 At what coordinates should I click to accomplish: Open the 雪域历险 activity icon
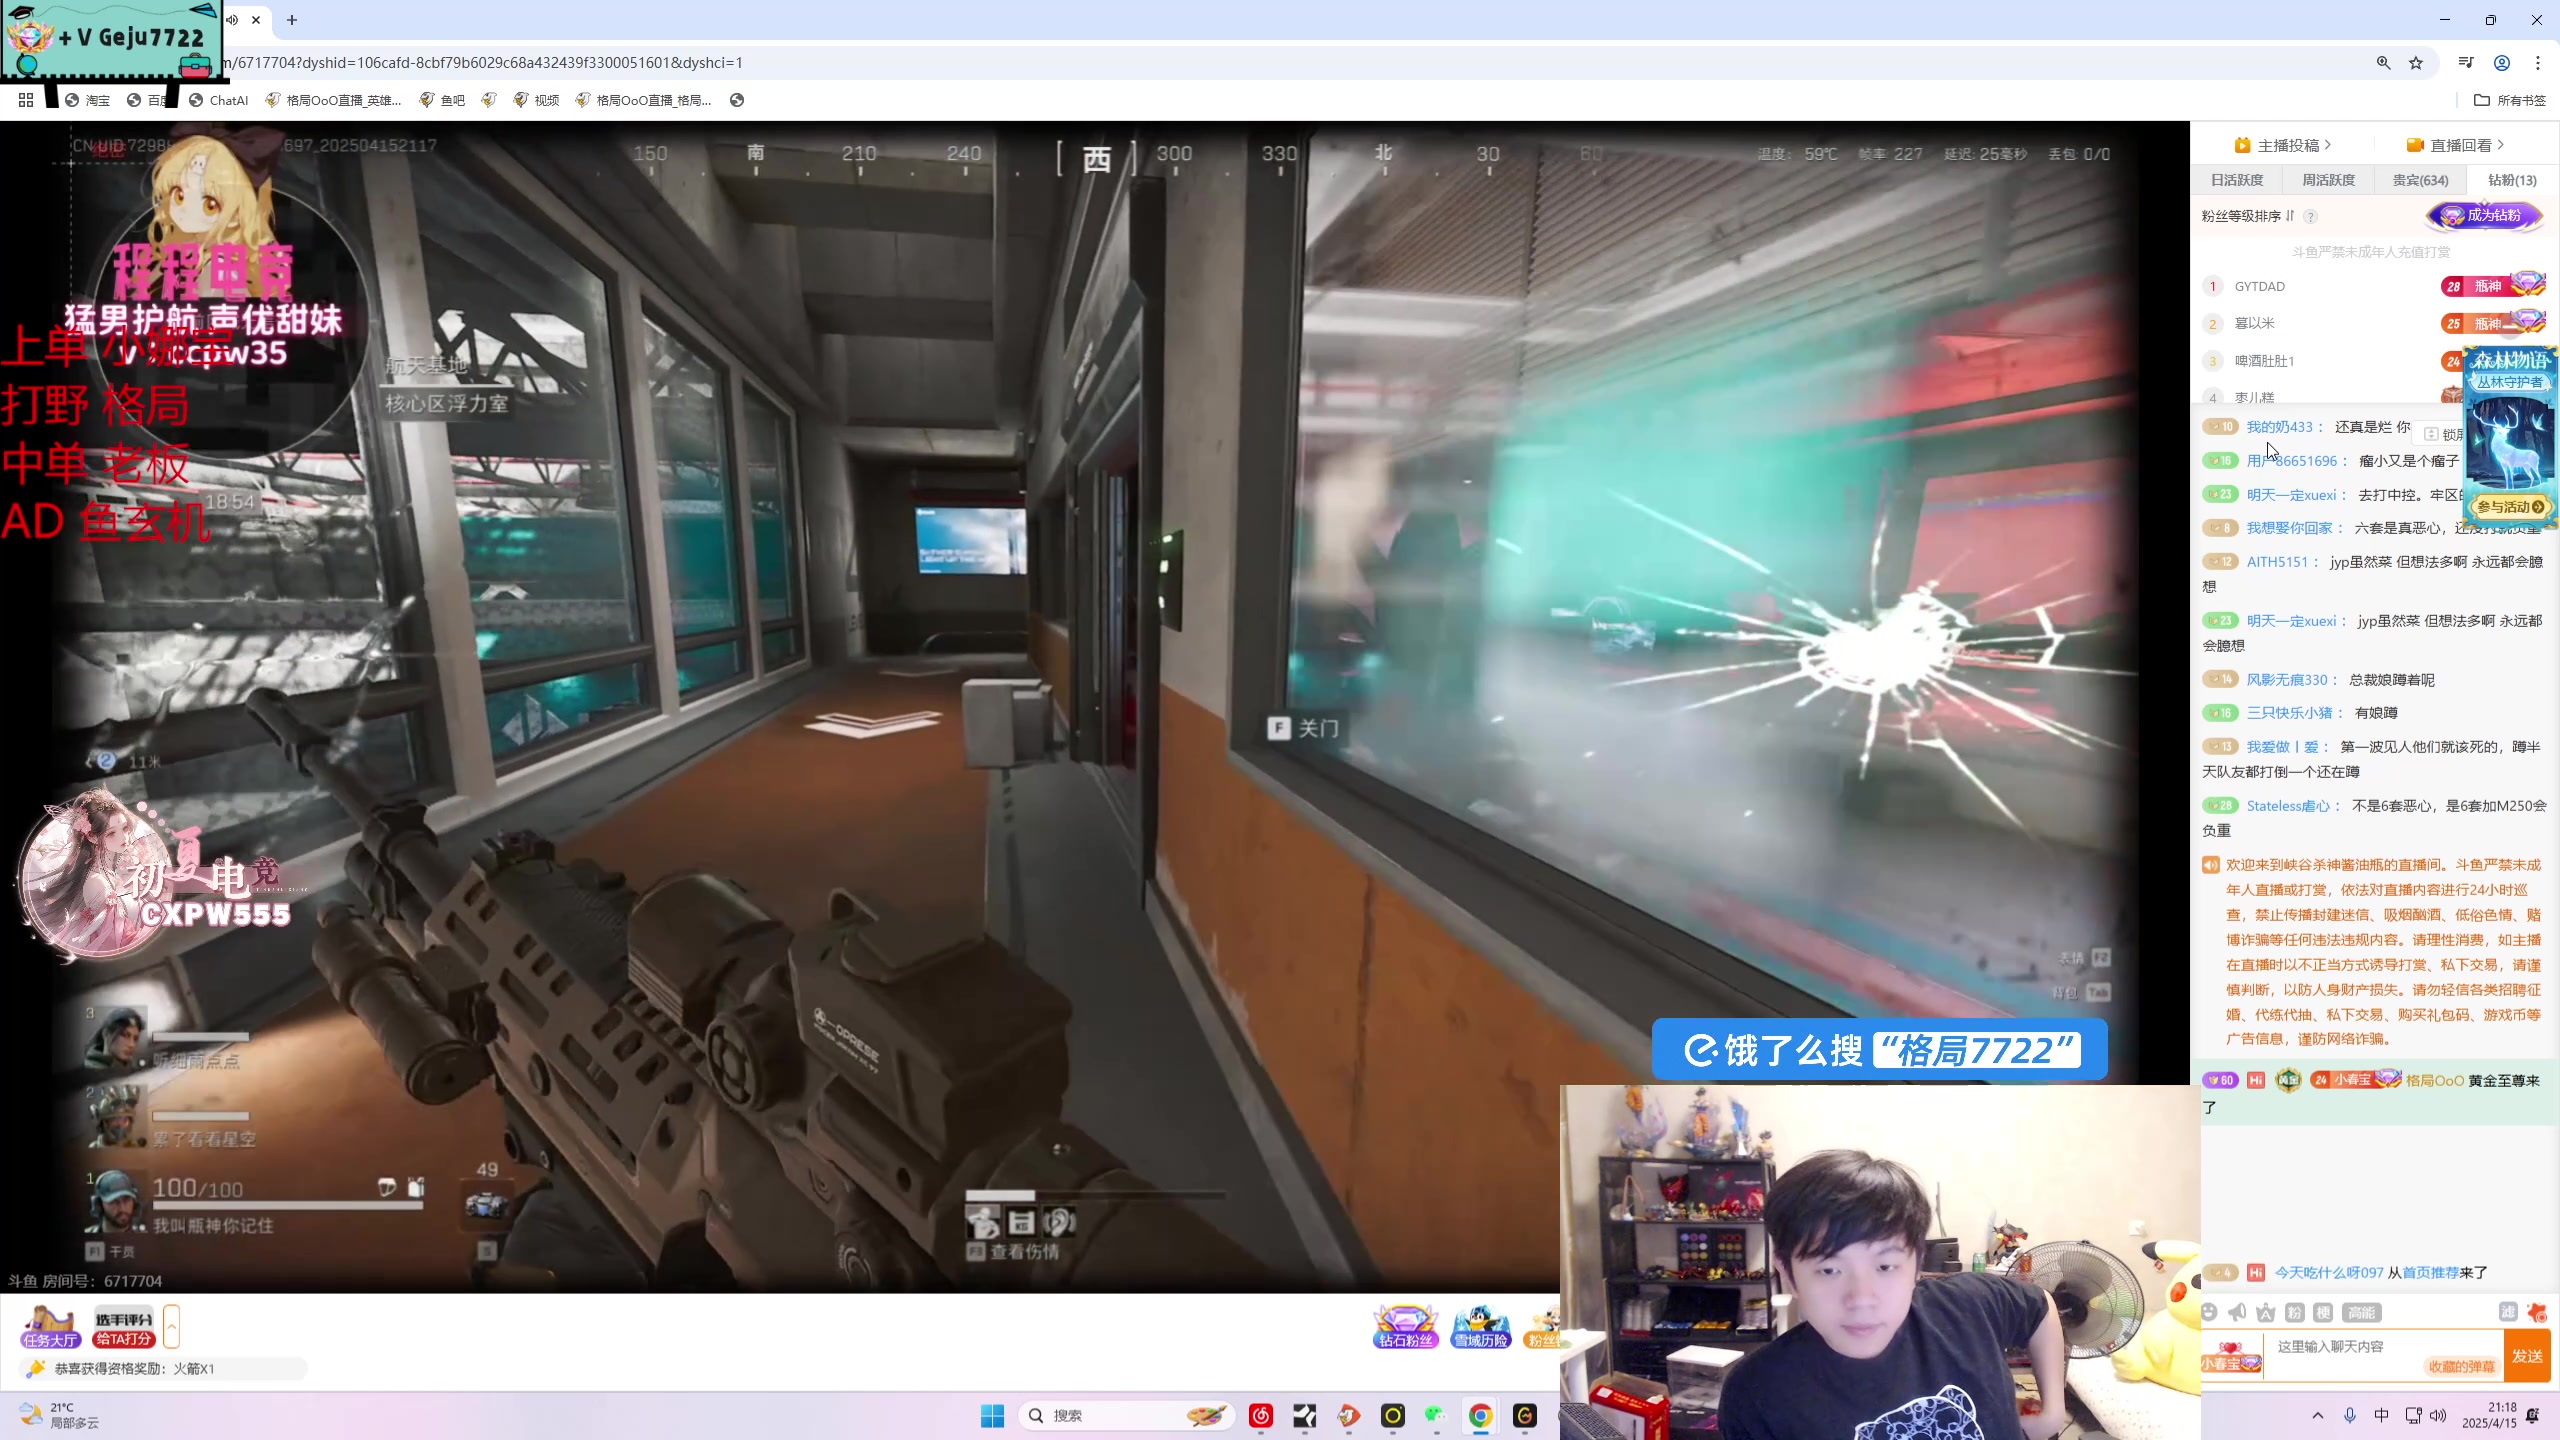pos(1481,1327)
